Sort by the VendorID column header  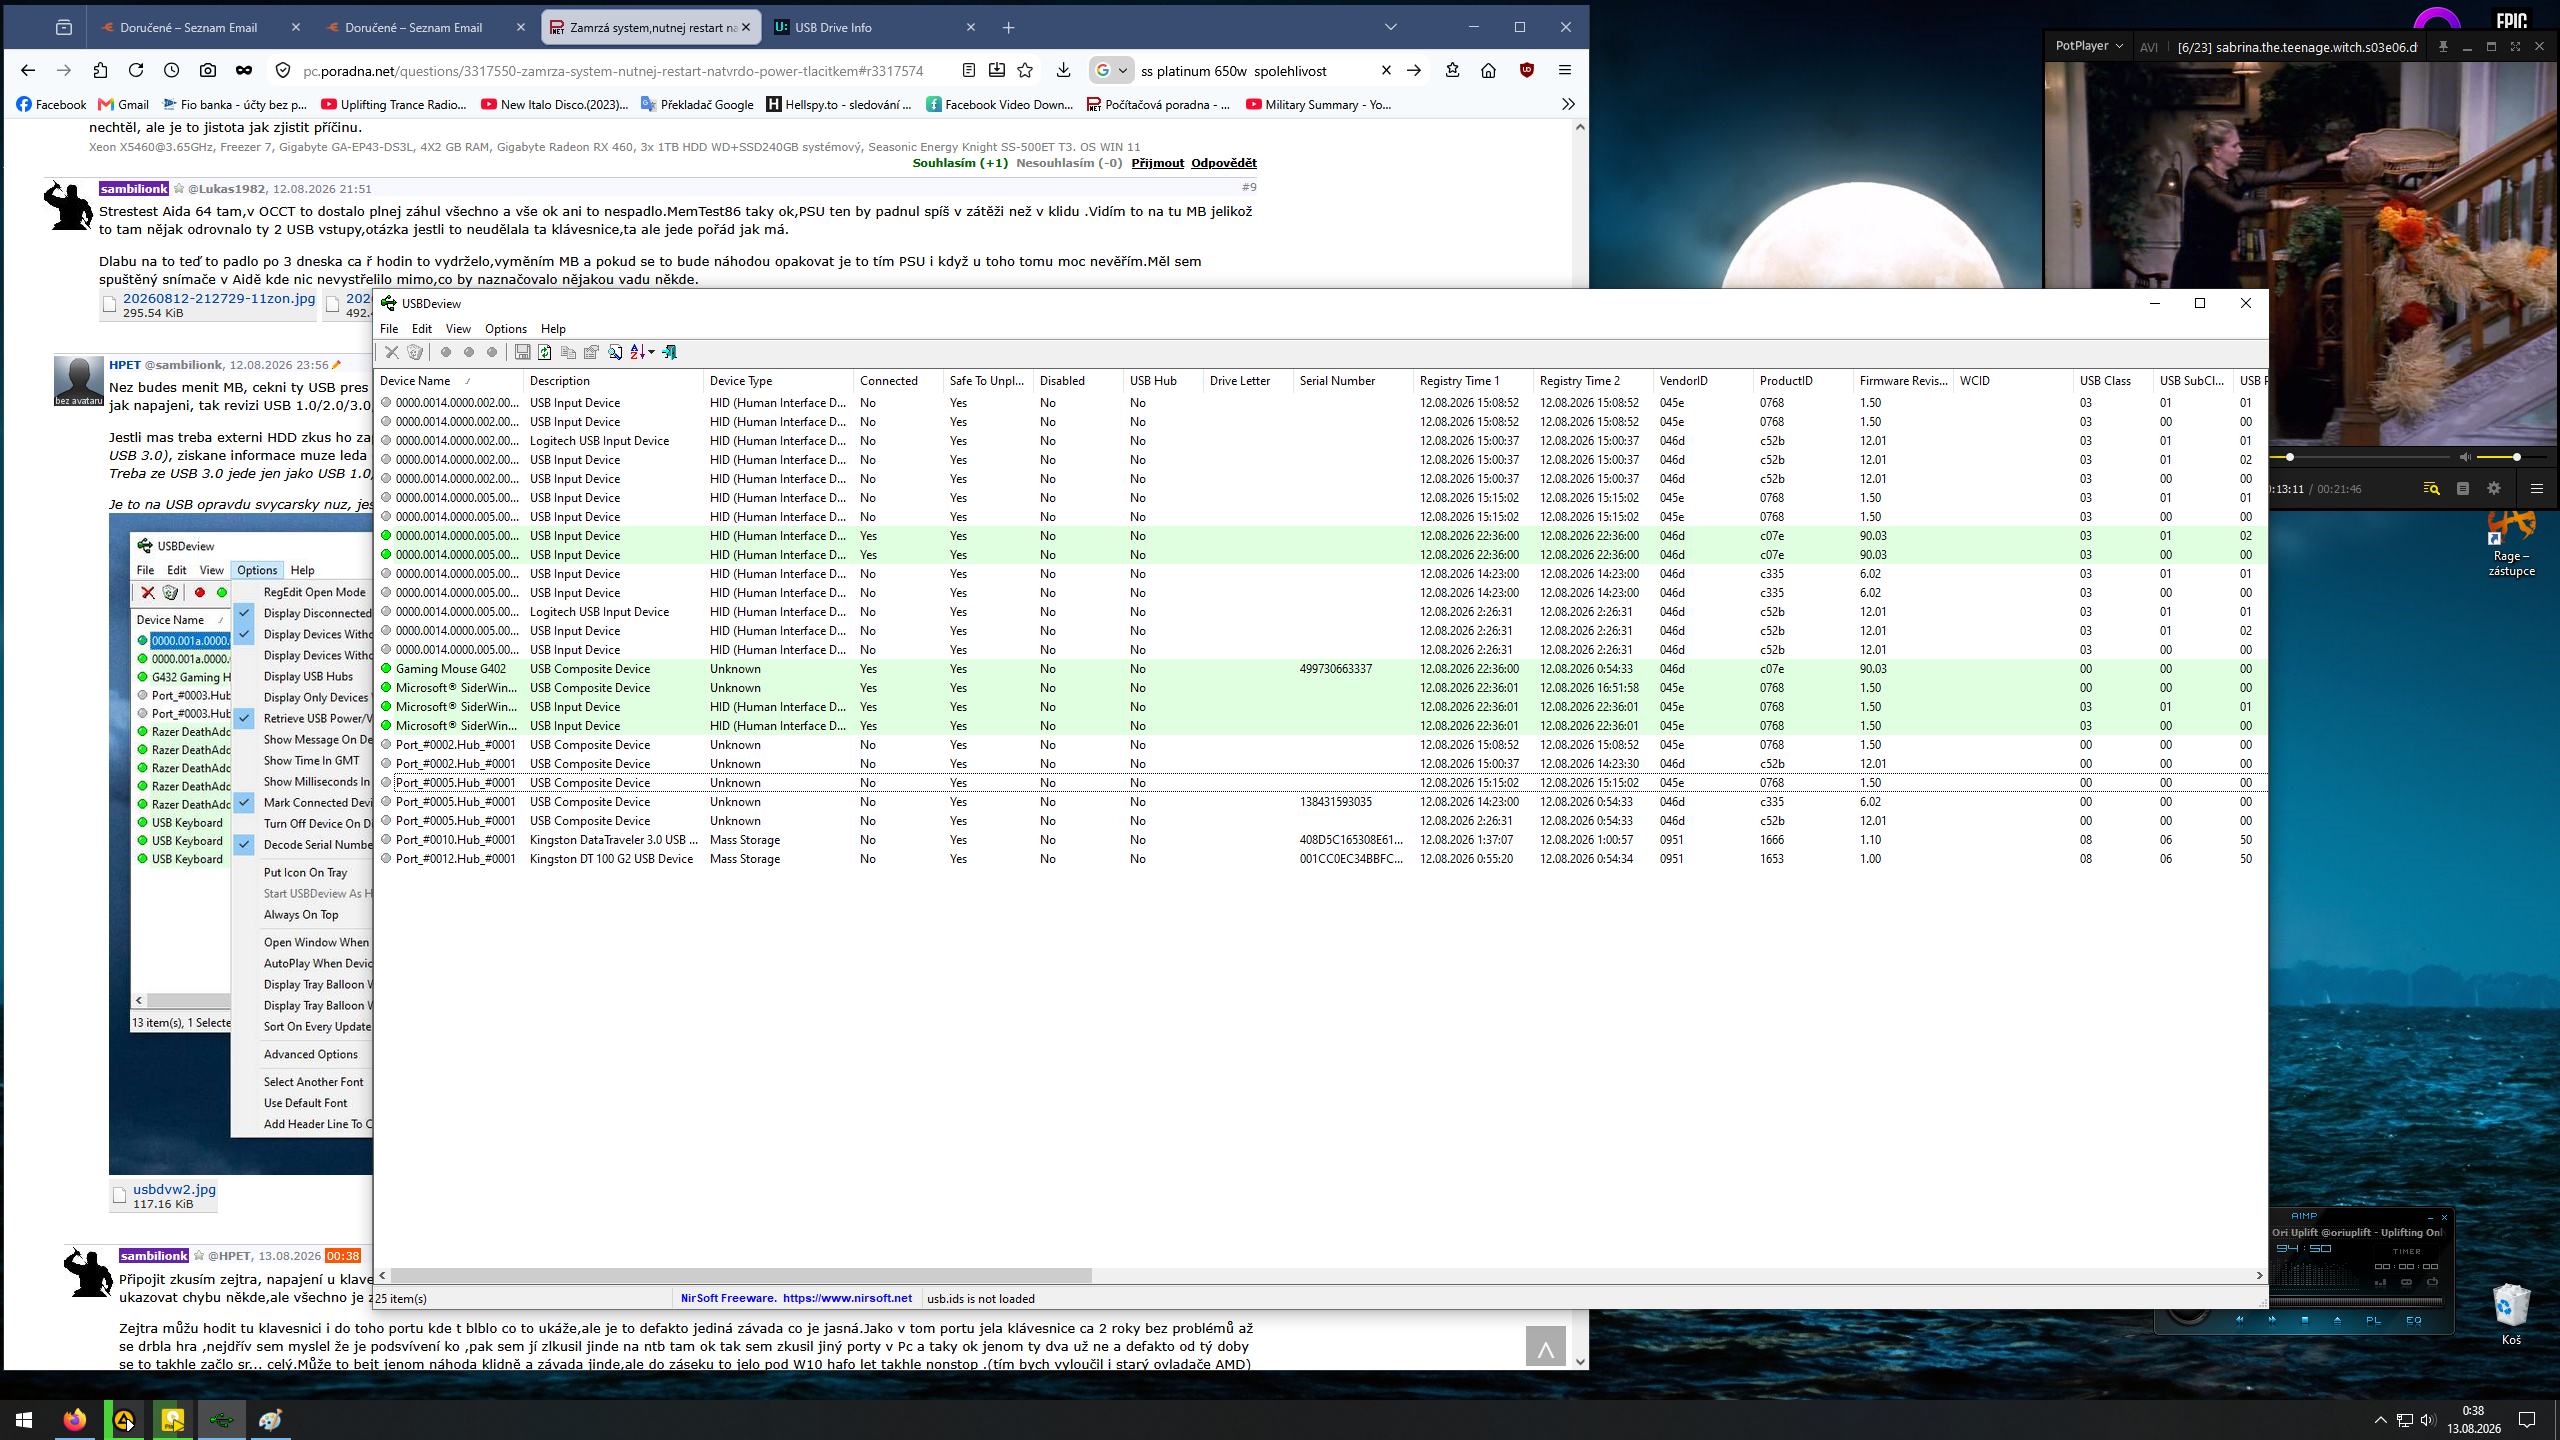(x=1703, y=381)
